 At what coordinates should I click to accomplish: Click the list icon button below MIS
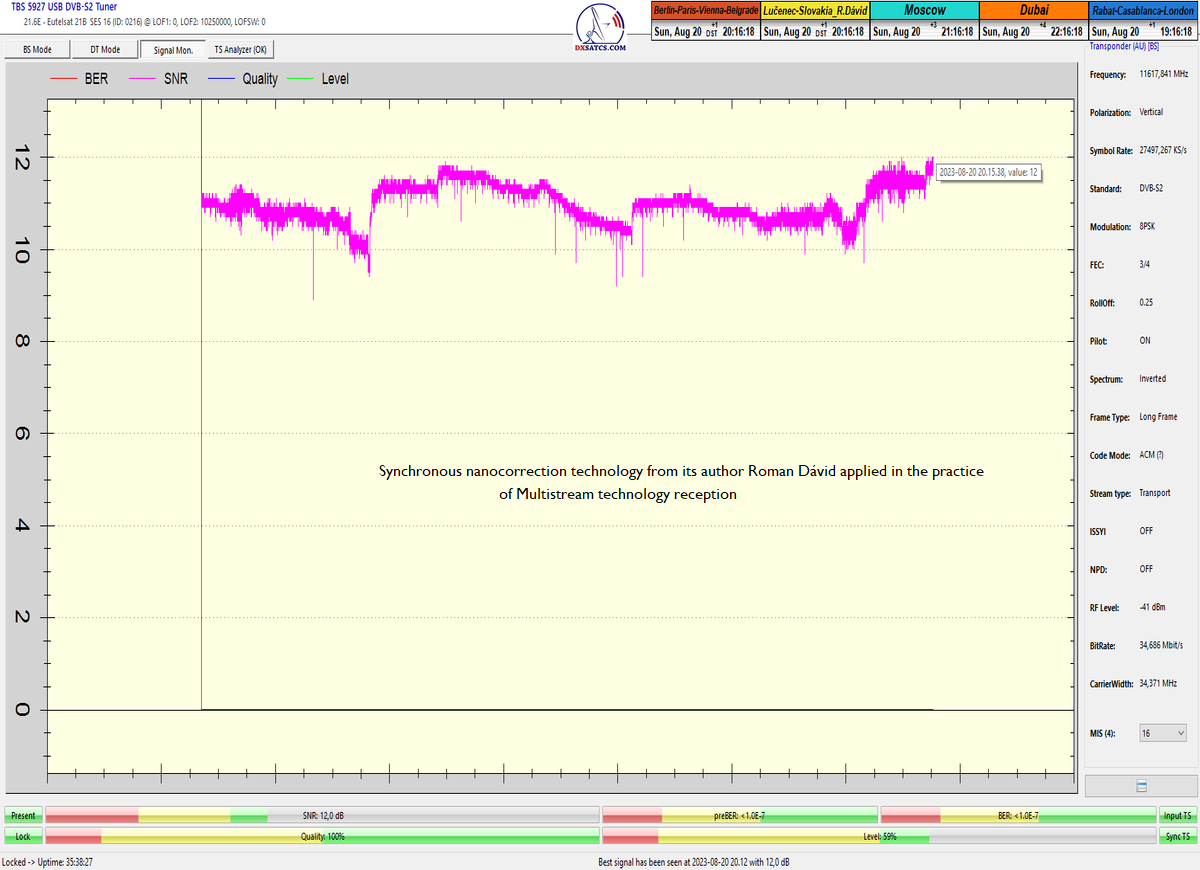[x=1141, y=786]
